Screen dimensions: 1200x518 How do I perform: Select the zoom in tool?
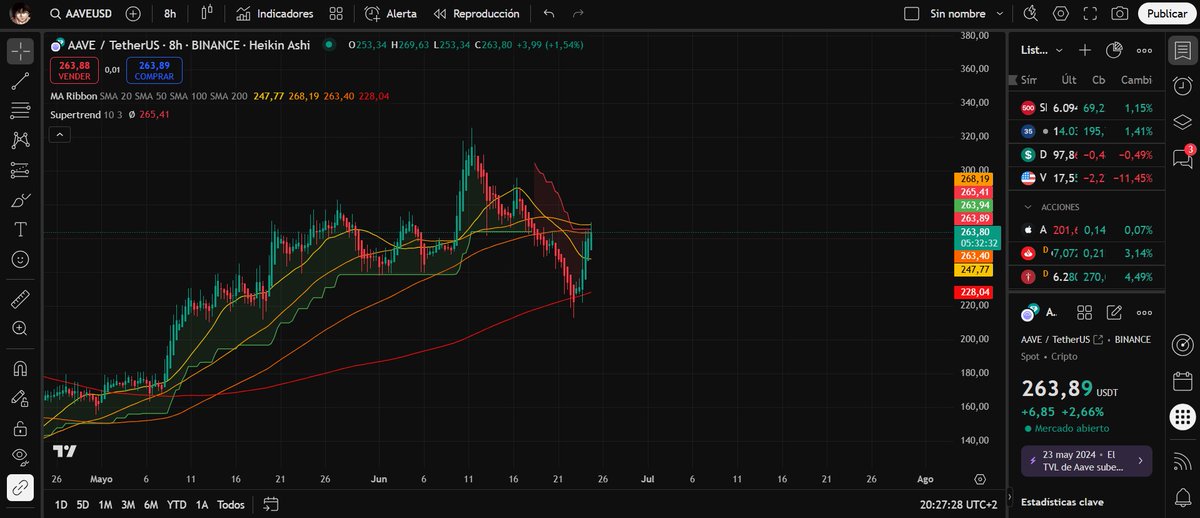point(20,328)
